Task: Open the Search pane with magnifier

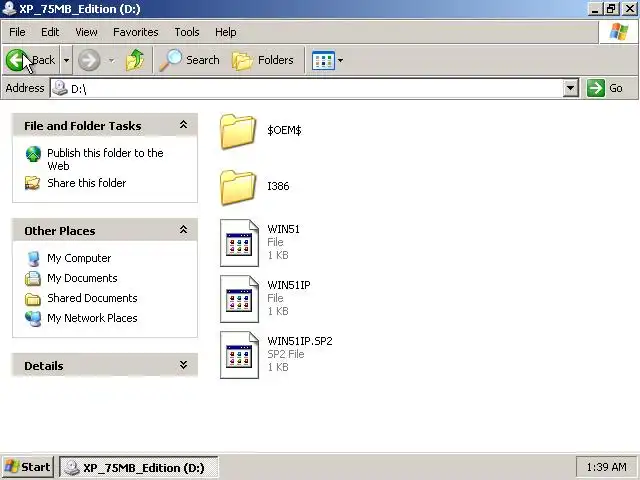Action: tap(189, 60)
